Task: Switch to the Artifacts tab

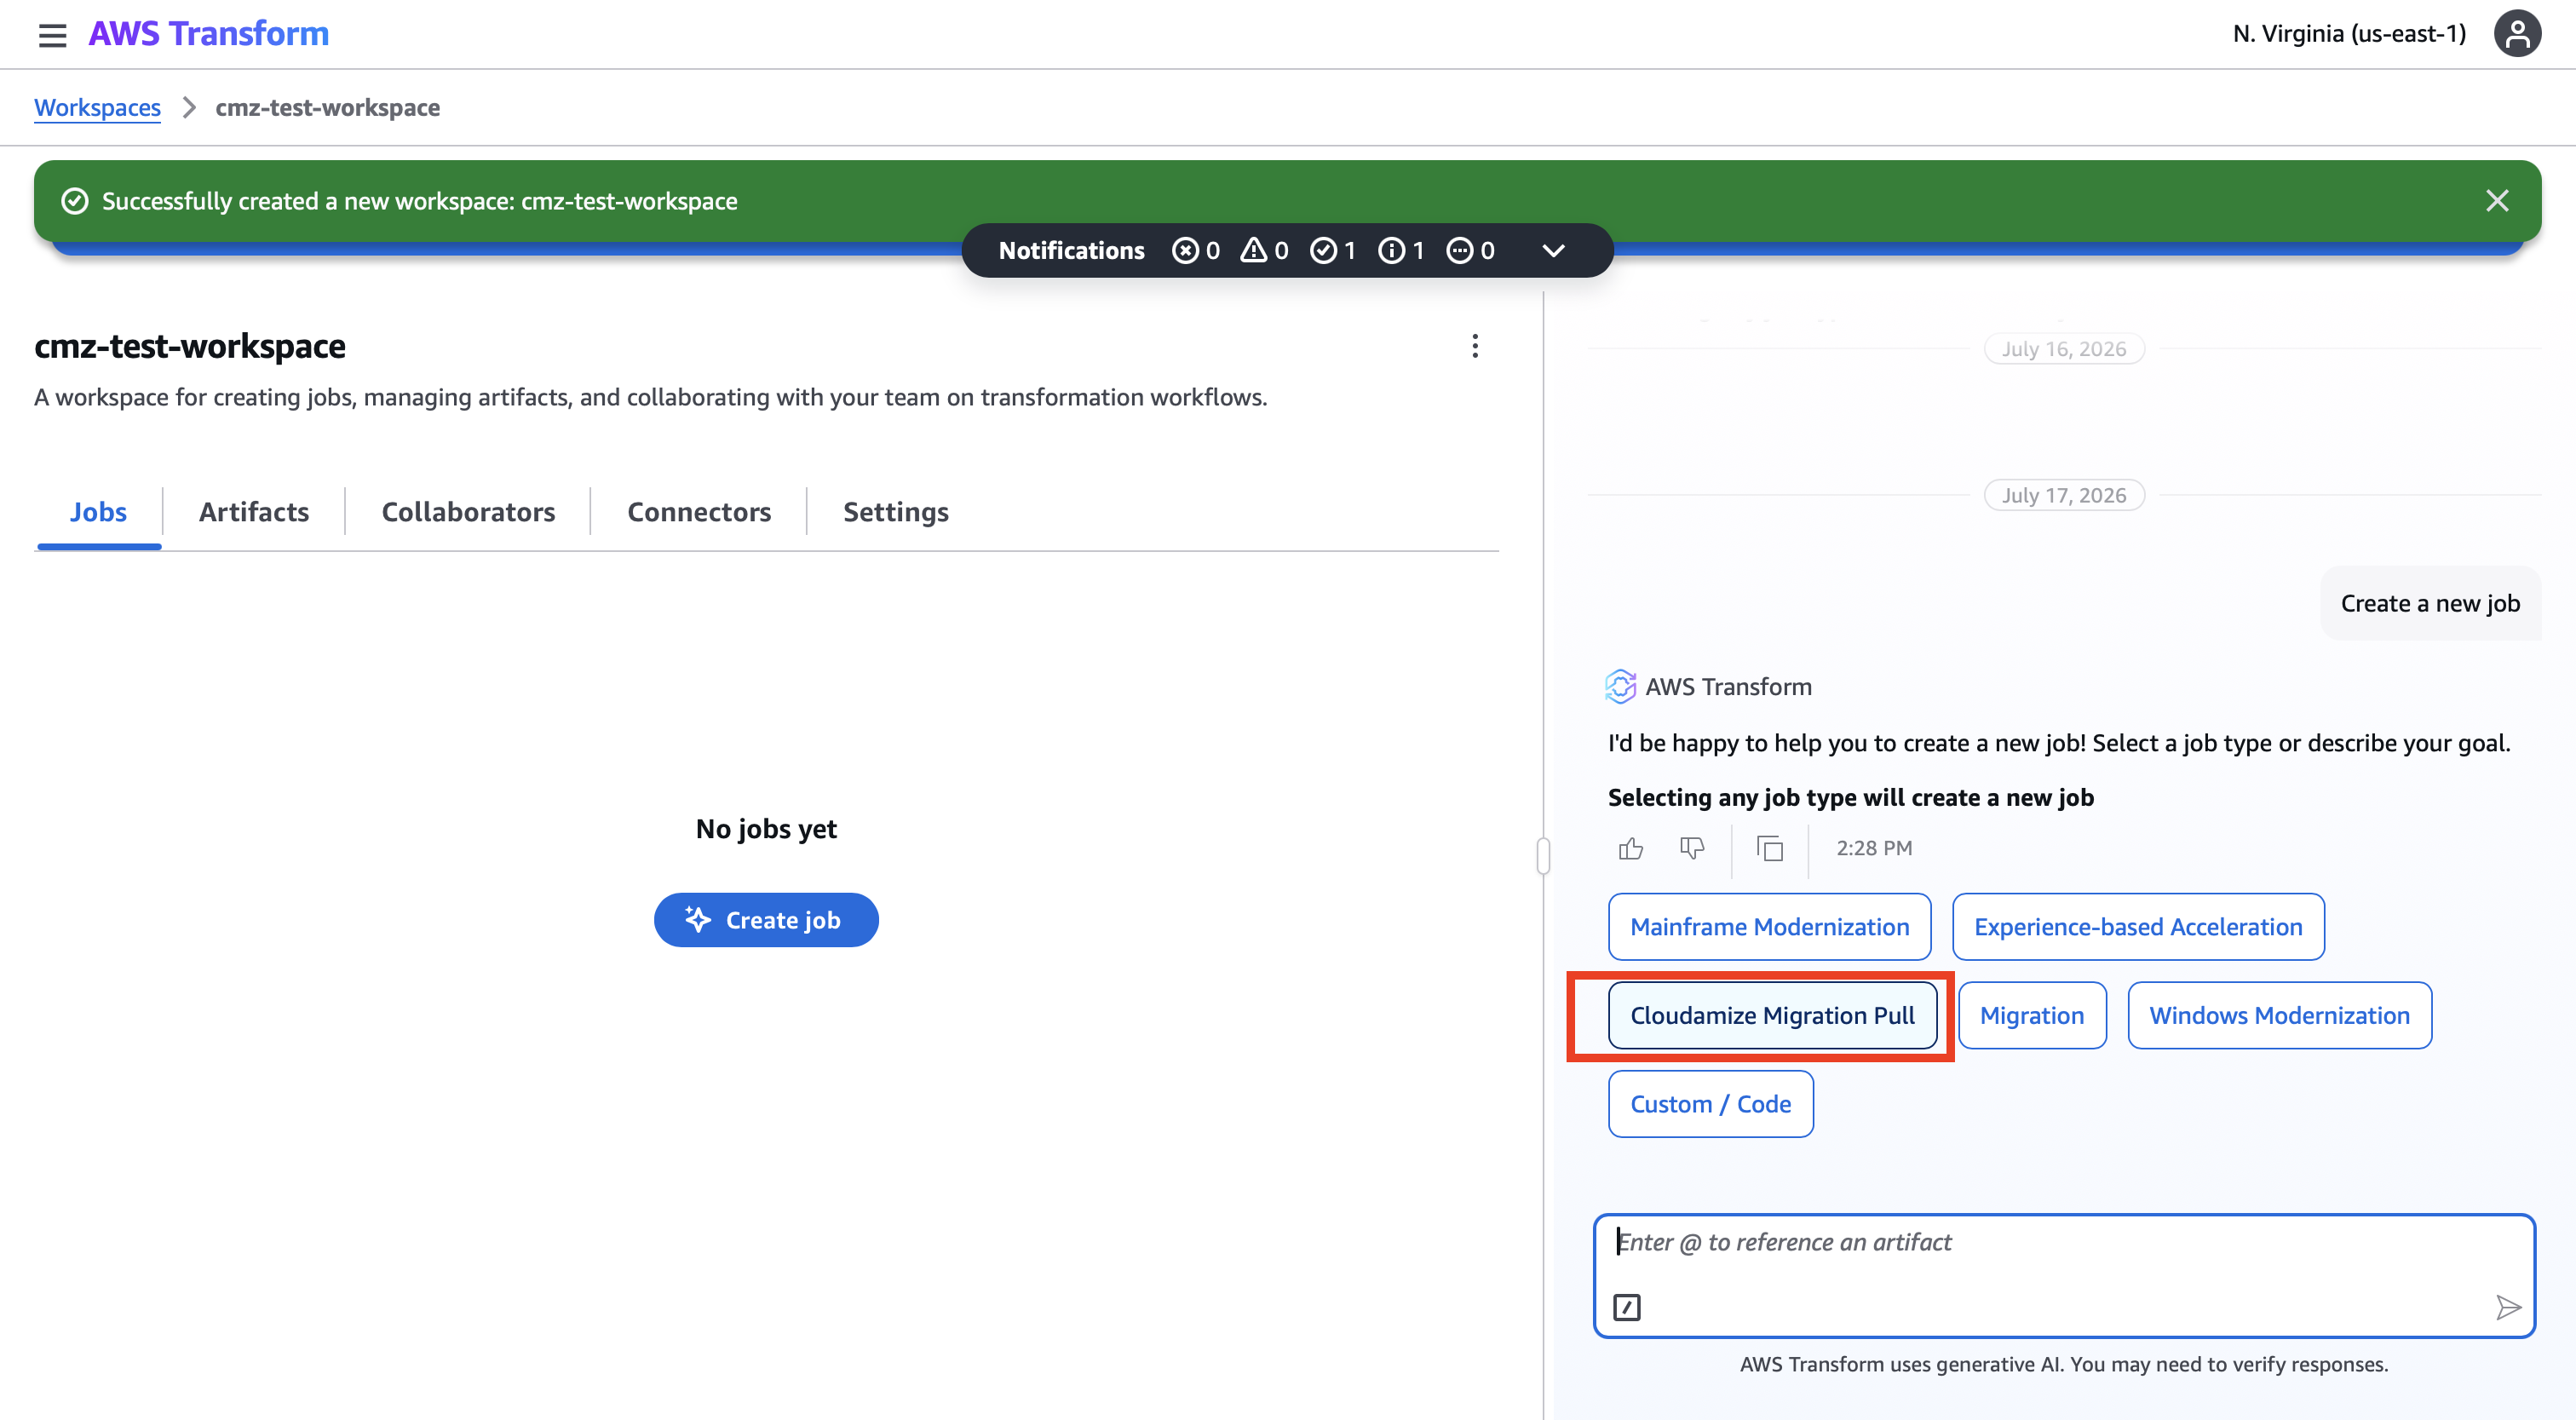Action: (254, 512)
